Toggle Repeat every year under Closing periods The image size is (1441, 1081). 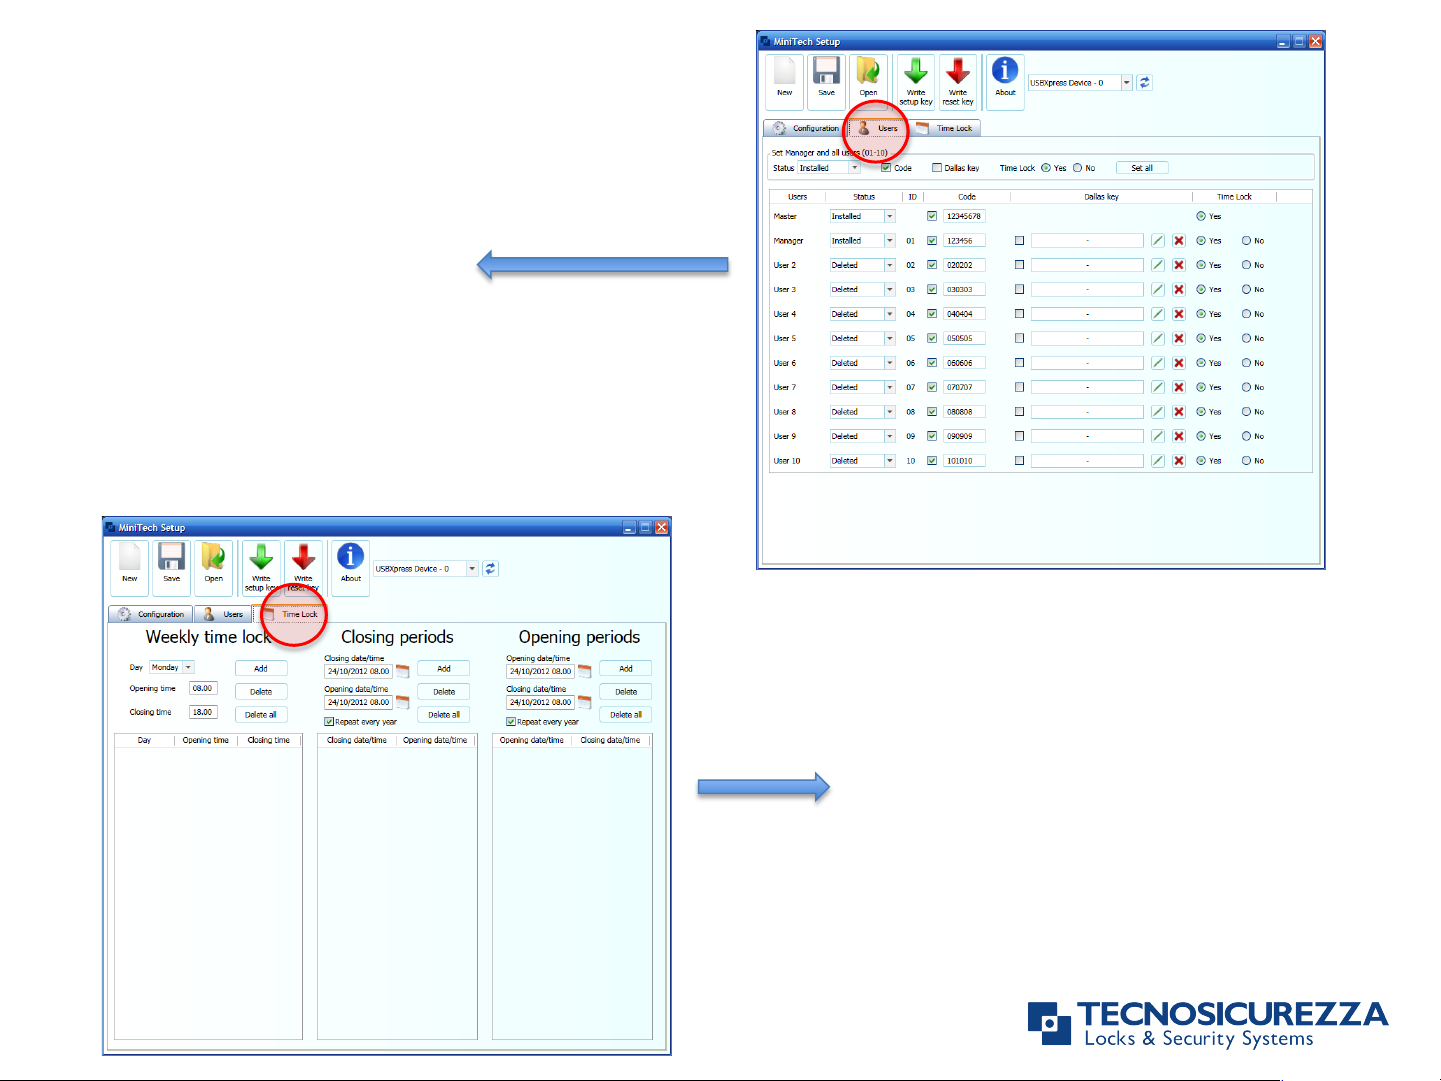point(329,721)
